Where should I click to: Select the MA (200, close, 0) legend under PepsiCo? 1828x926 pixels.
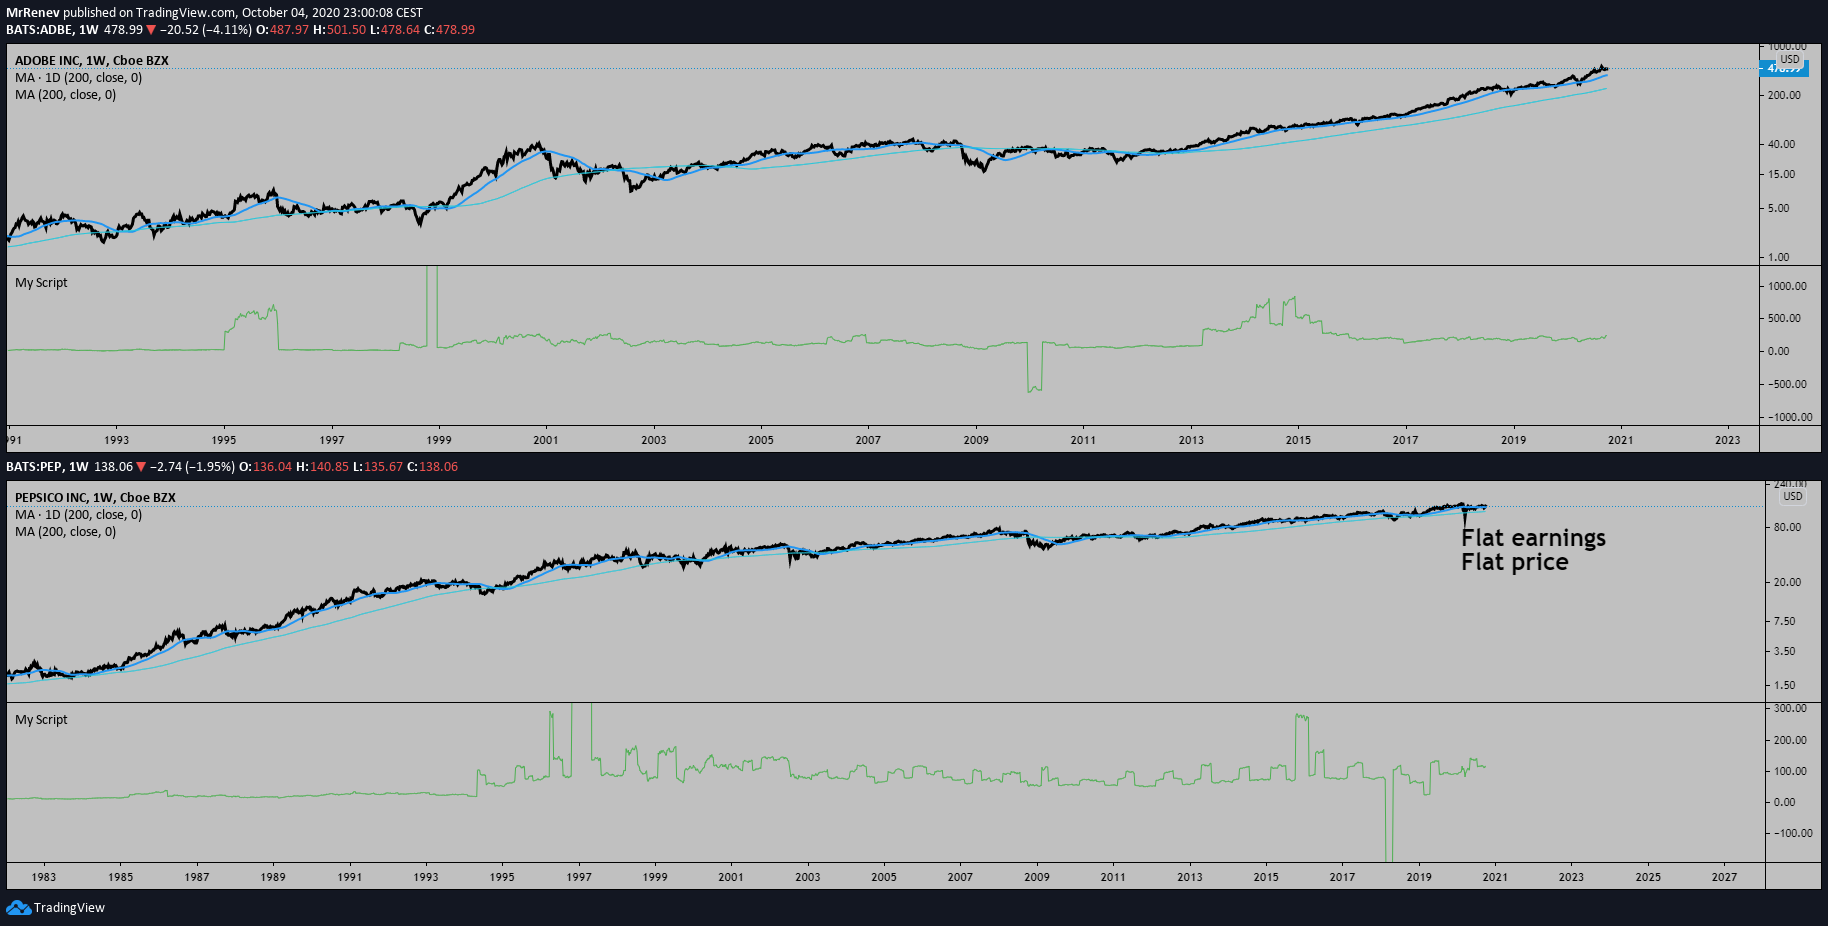pos(65,532)
